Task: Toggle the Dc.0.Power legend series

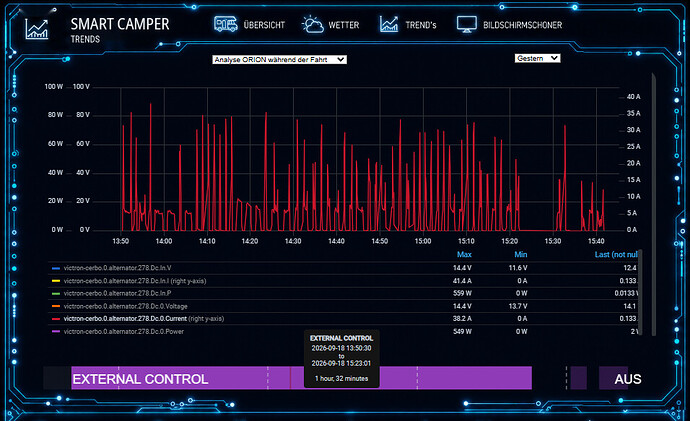Action: click(x=124, y=331)
